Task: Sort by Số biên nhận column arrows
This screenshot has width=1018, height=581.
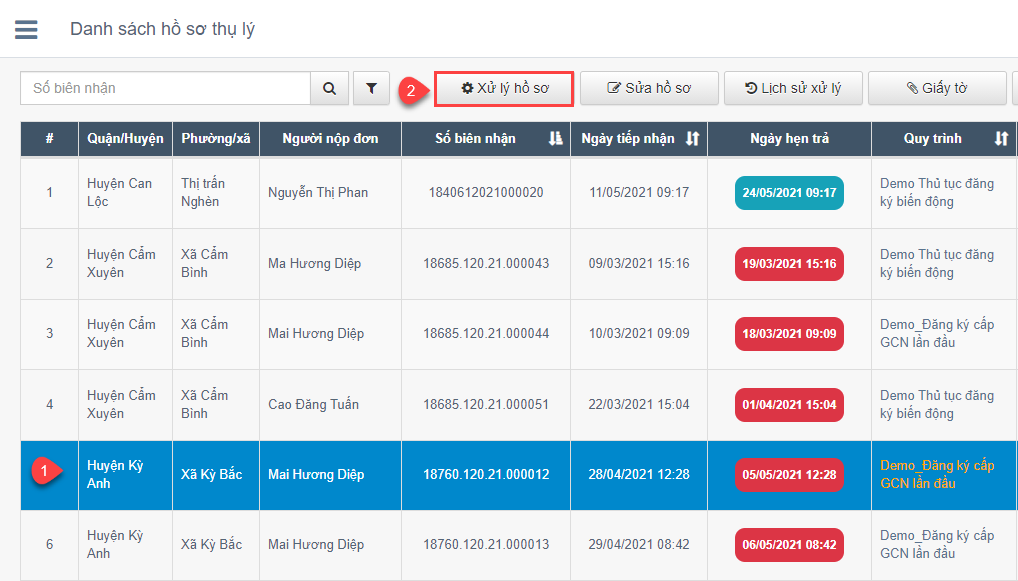Action: click(556, 139)
